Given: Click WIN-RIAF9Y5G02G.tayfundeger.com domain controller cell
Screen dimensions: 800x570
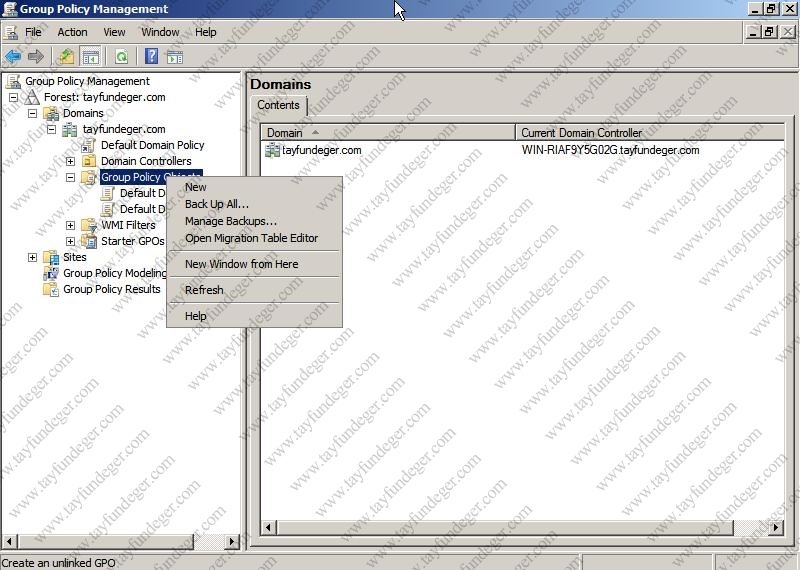Looking at the screenshot, I should pyautogui.click(x=610, y=151).
